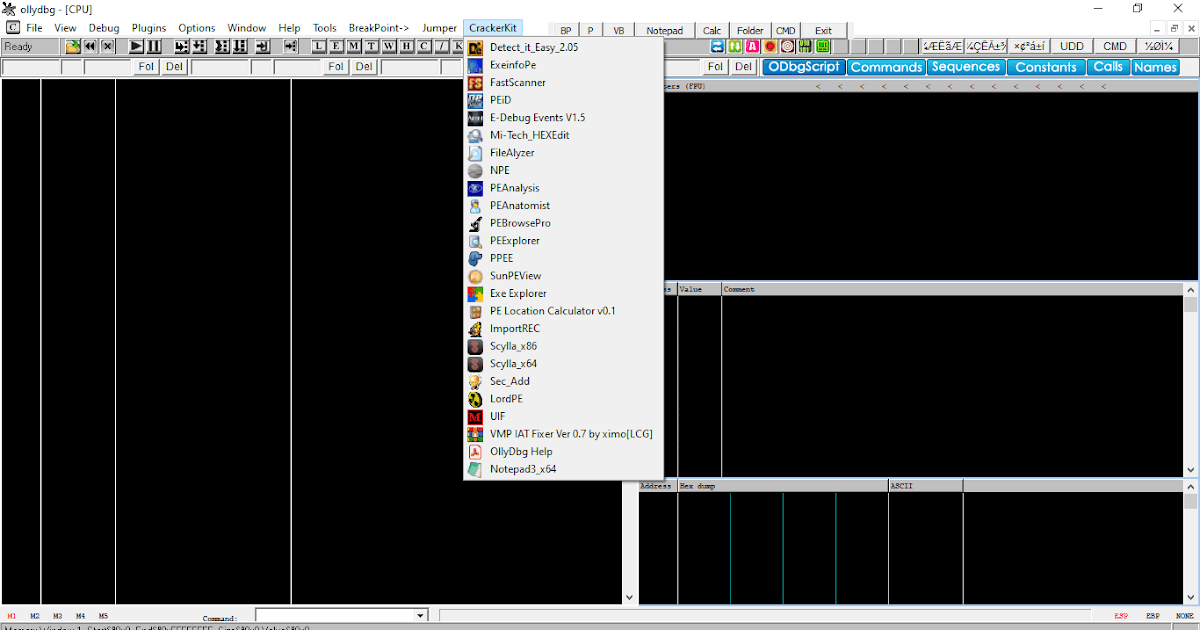Restart program with rewind toolbar icon

pos(90,46)
